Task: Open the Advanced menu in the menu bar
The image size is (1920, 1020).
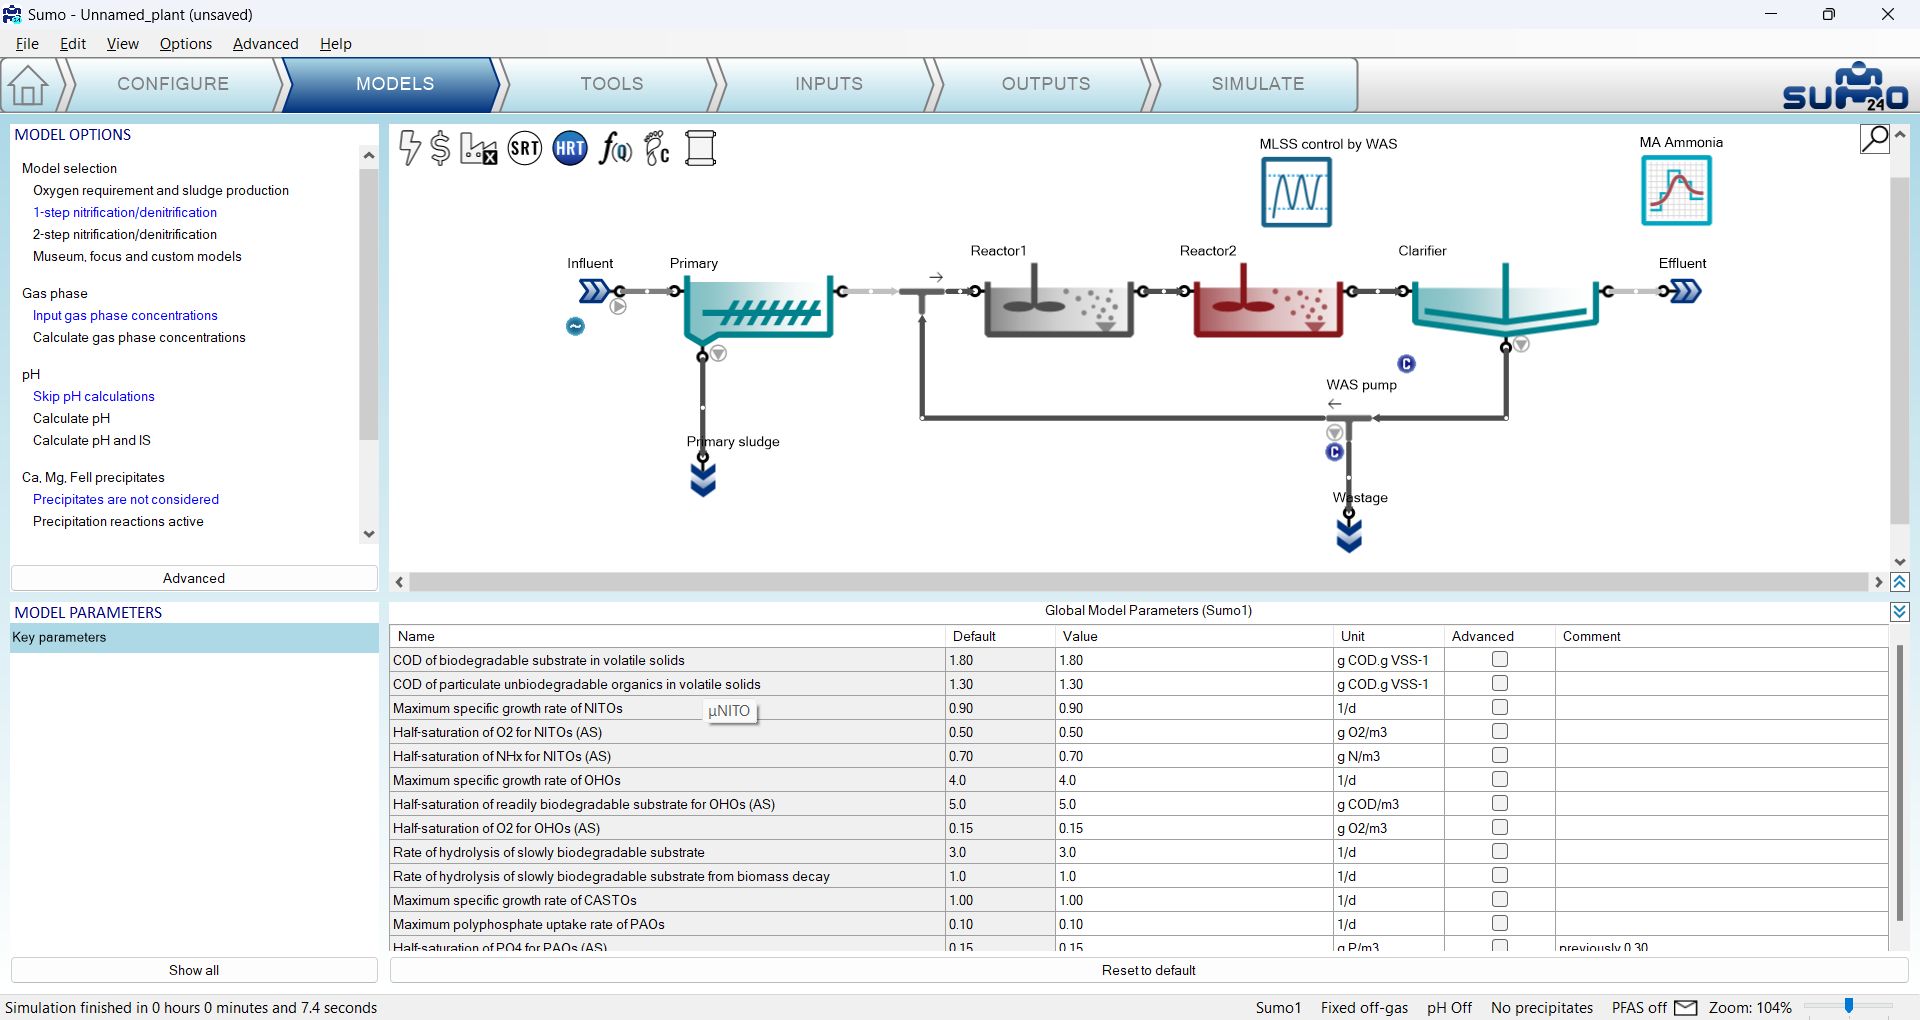Action: 265,44
